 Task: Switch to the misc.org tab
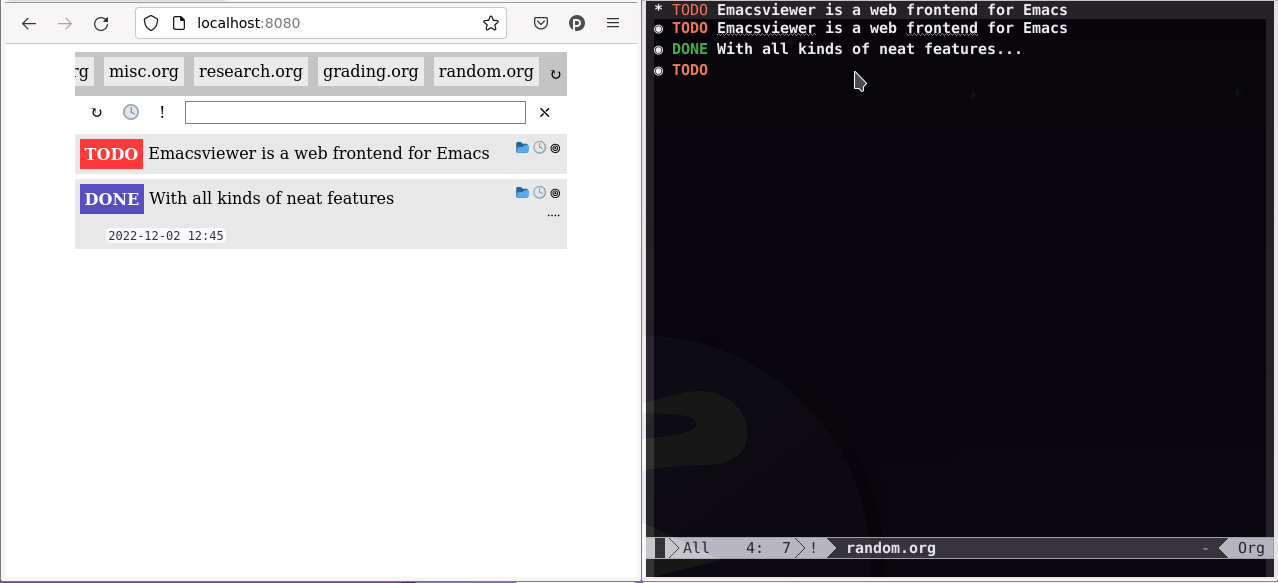pyautogui.click(x=144, y=71)
